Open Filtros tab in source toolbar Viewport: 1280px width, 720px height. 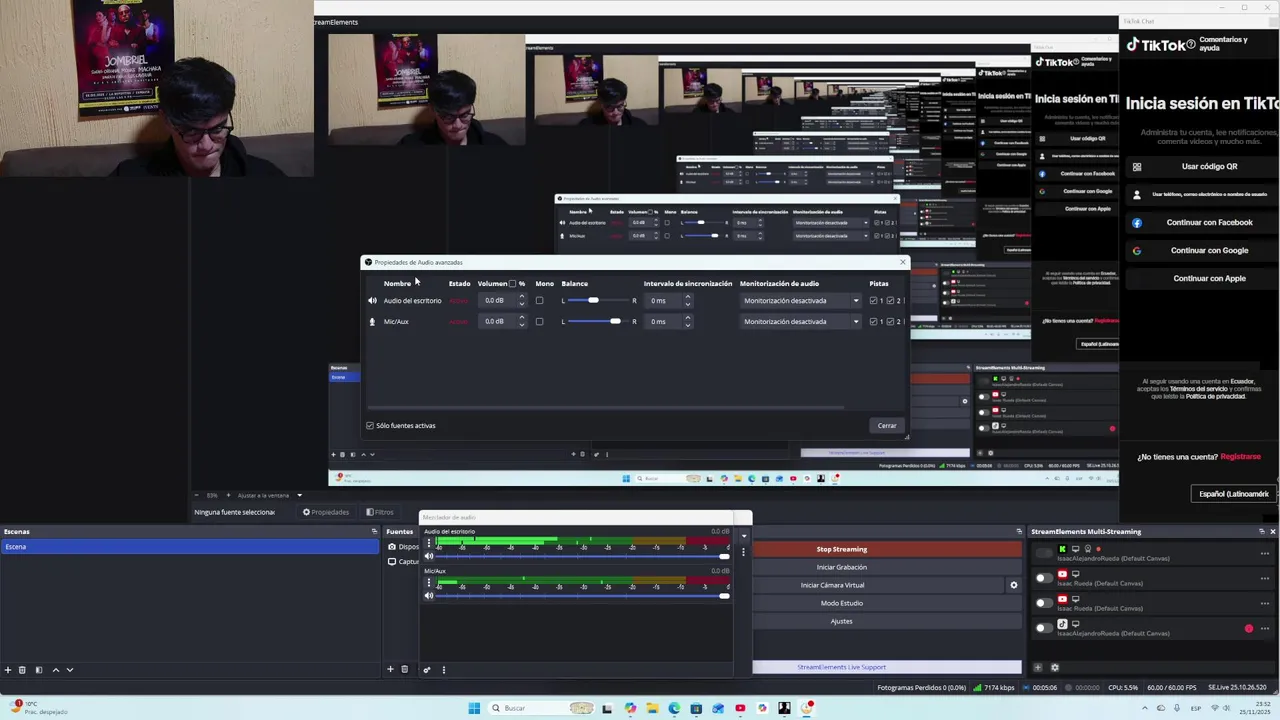[380, 512]
